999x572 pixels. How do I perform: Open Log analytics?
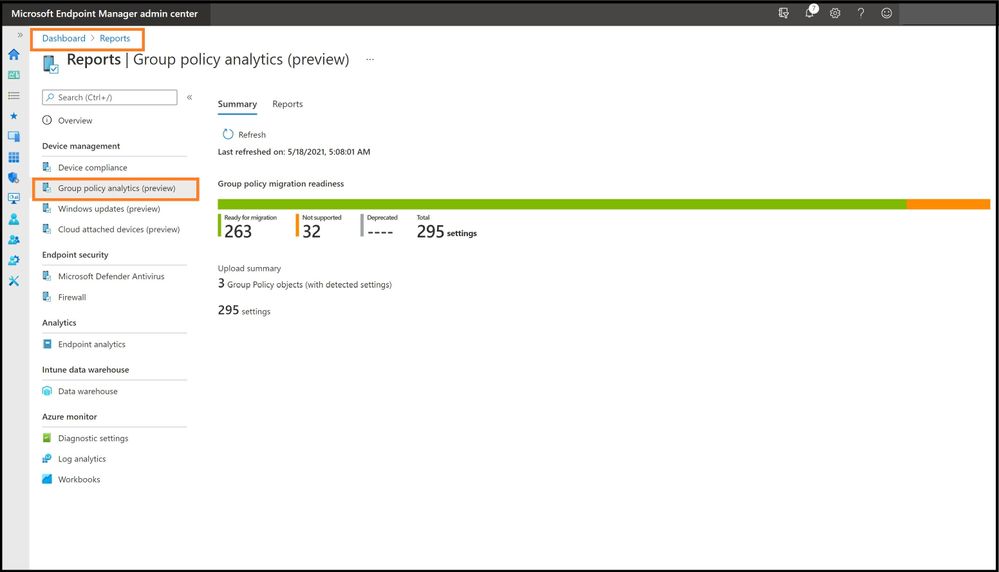[82, 459]
